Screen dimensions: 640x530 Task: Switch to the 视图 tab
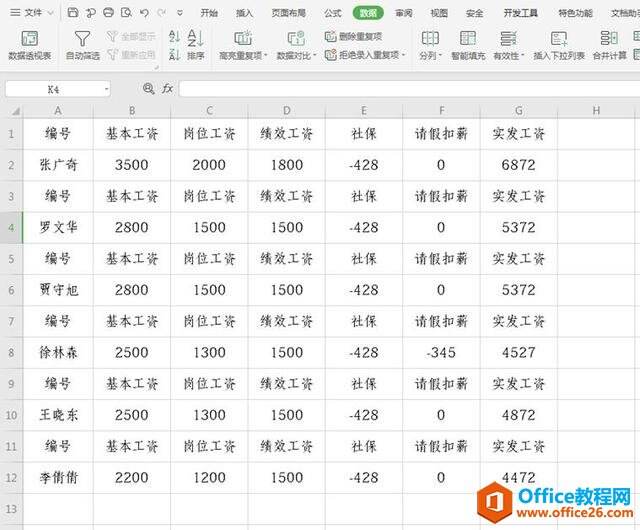coord(439,13)
